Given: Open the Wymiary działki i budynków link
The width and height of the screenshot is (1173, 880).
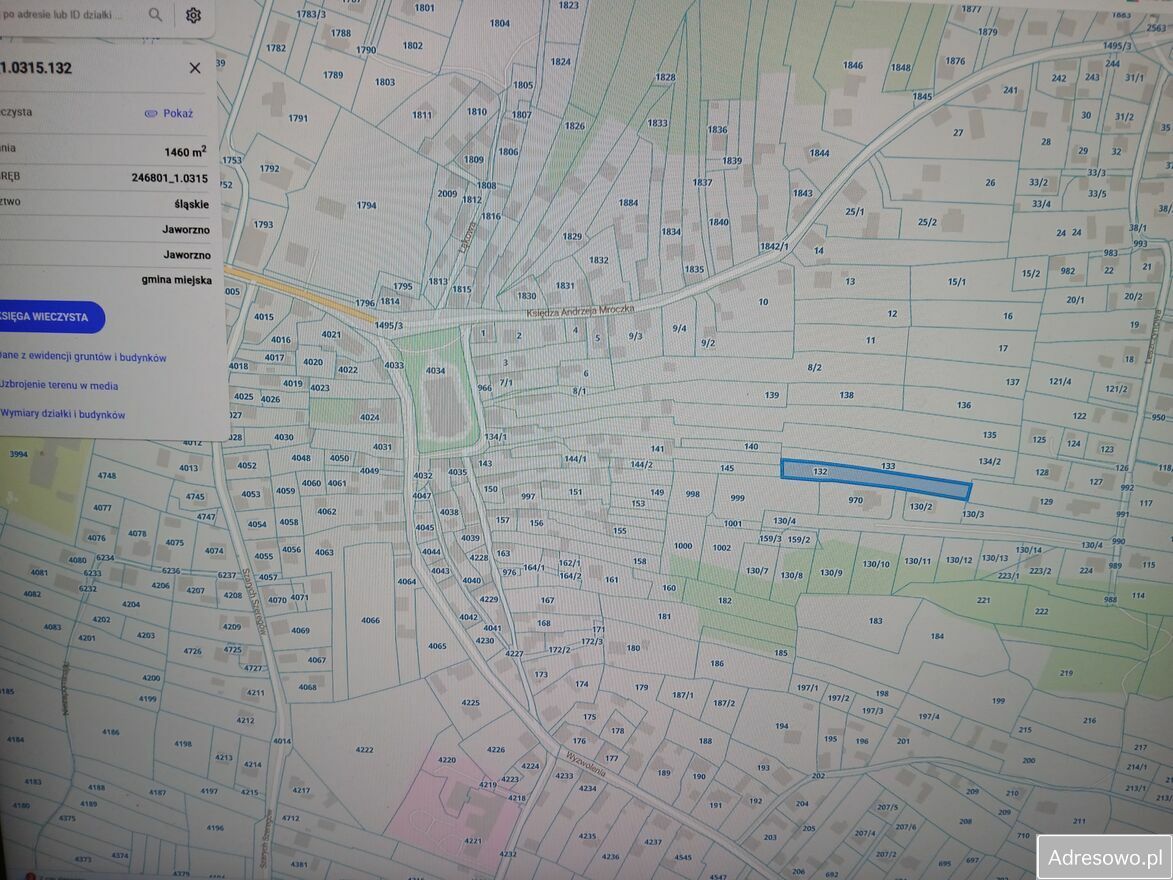Looking at the screenshot, I should 62,414.
